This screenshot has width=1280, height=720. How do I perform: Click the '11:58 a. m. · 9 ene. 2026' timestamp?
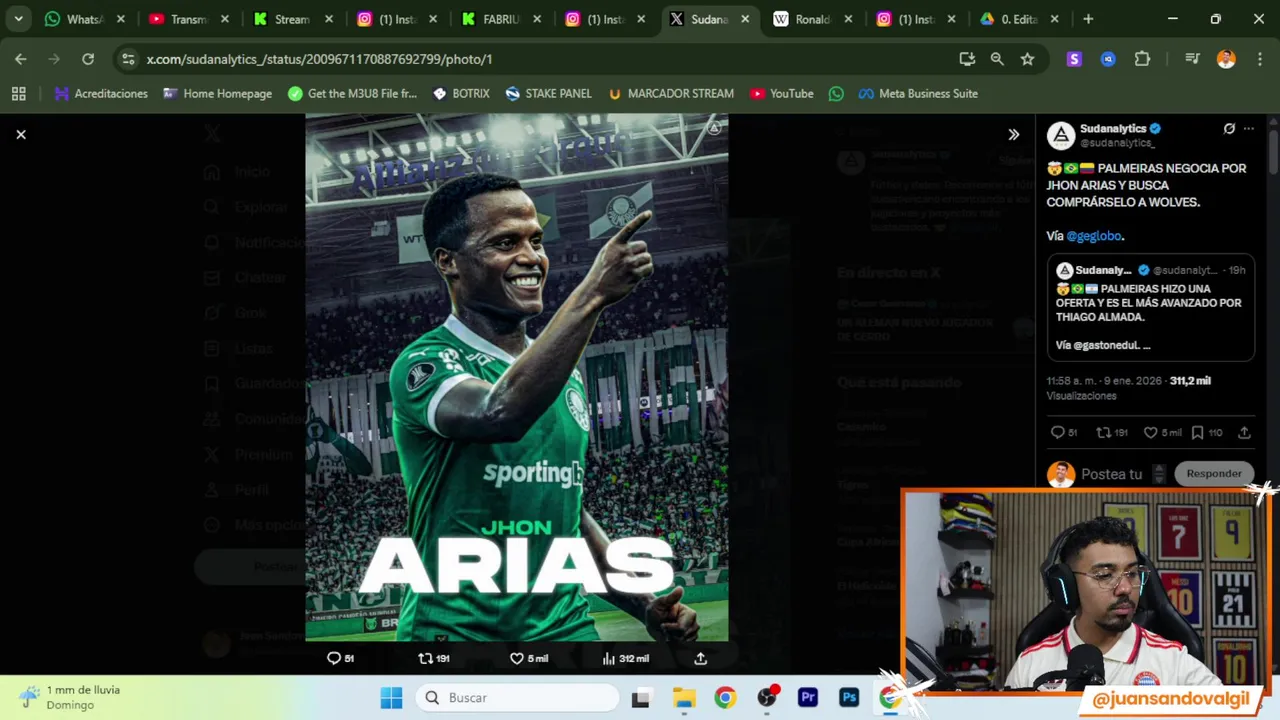coord(1104,381)
